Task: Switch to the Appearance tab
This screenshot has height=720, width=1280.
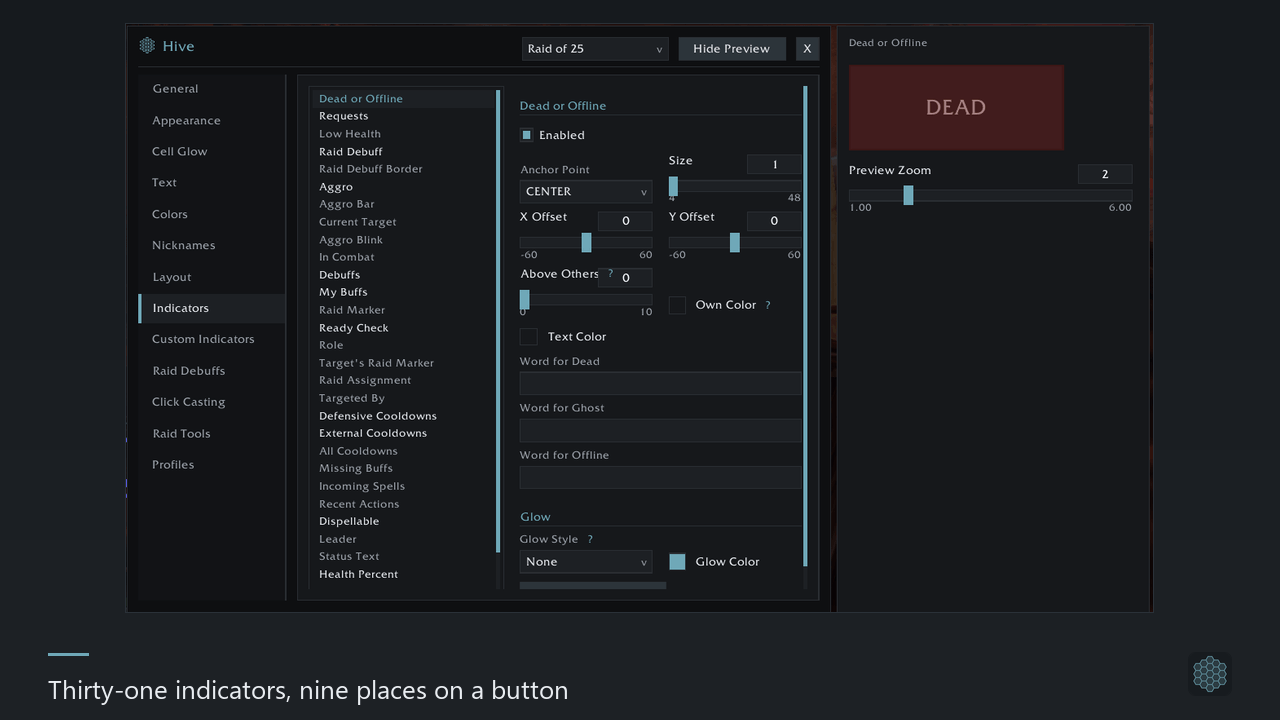Action: pos(212,120)
